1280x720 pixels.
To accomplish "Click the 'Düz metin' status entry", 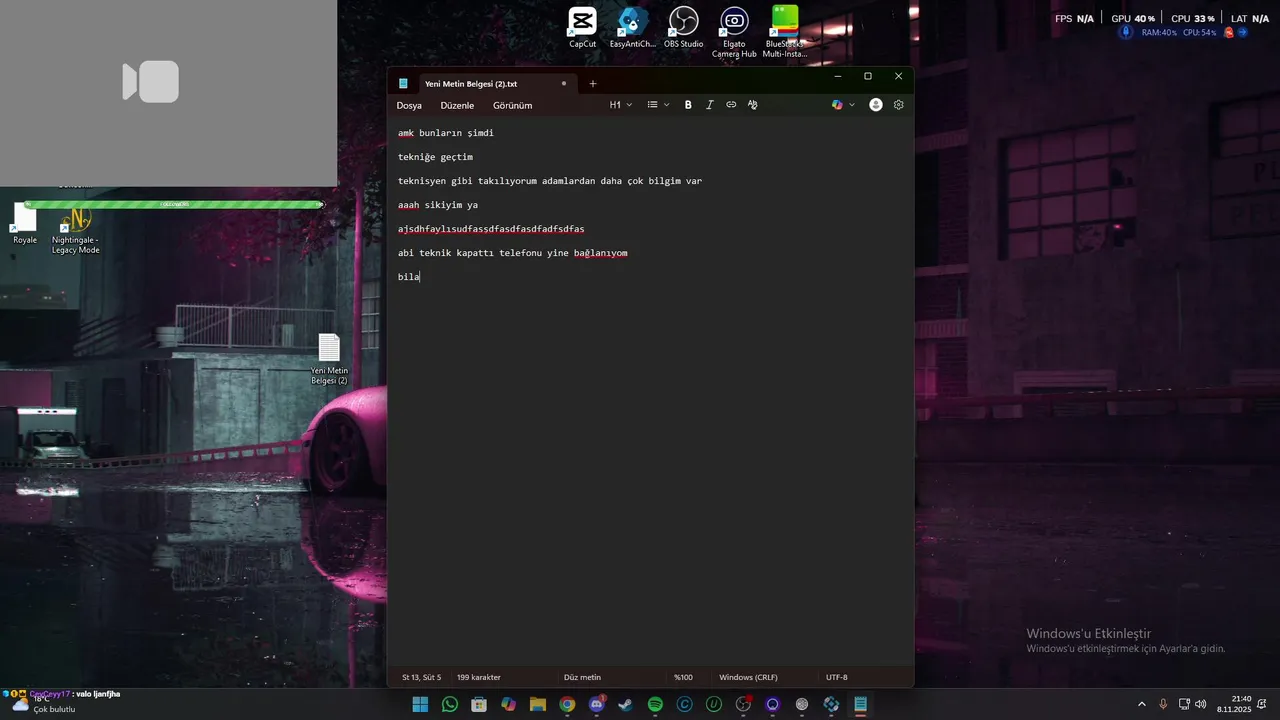I will coord(582,677).
